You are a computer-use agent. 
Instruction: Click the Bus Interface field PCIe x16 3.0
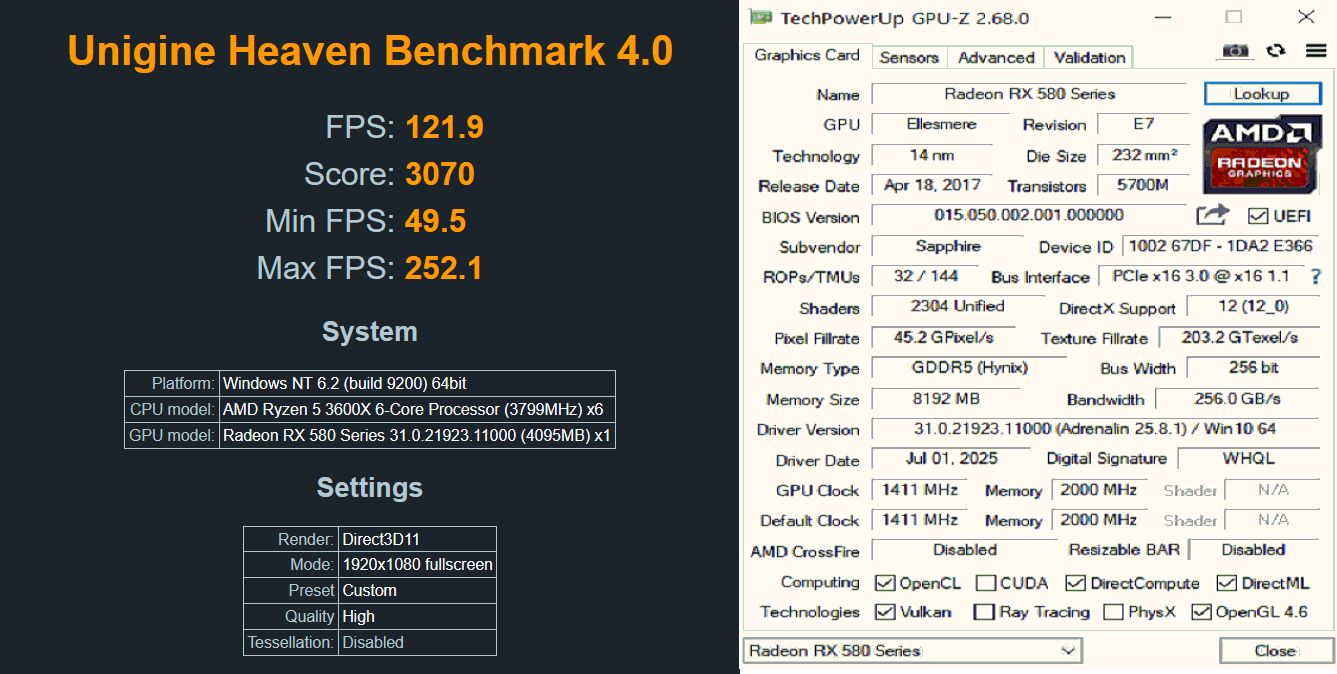click(x=1201, y=276)
